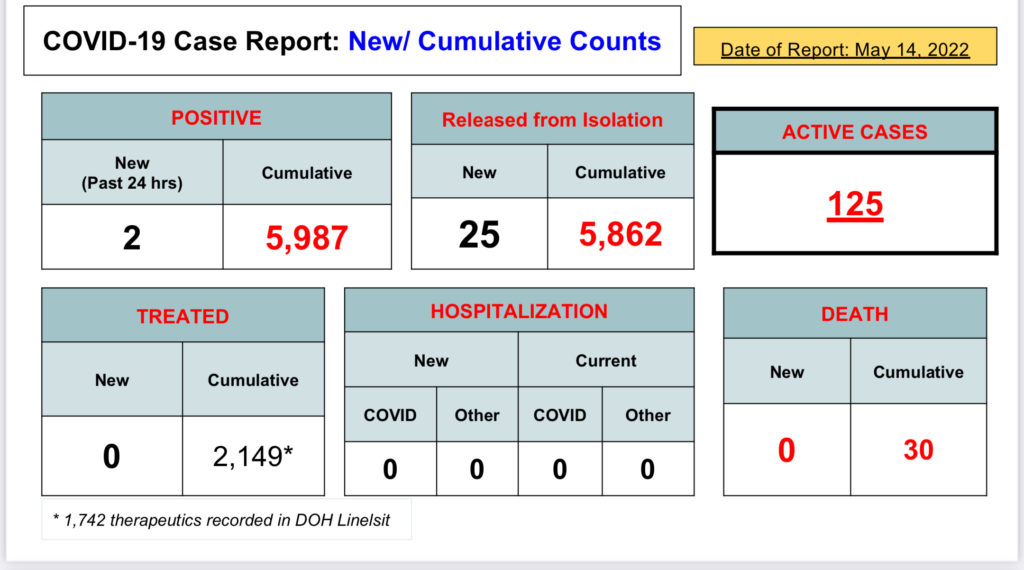Image resolution: width=1024 pixels, height=570 pixels.
Task: Click "Other" label under Current hospitalization
Action: tap(648, 415)
